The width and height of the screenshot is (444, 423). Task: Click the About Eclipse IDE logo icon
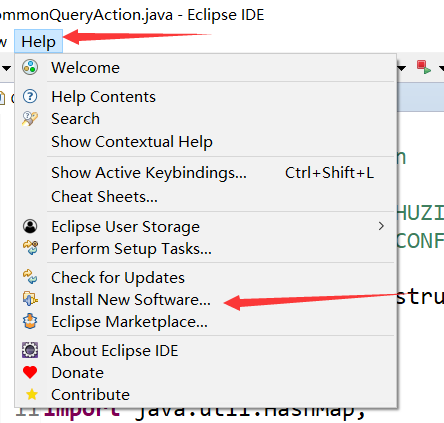(x=30, y=350)
